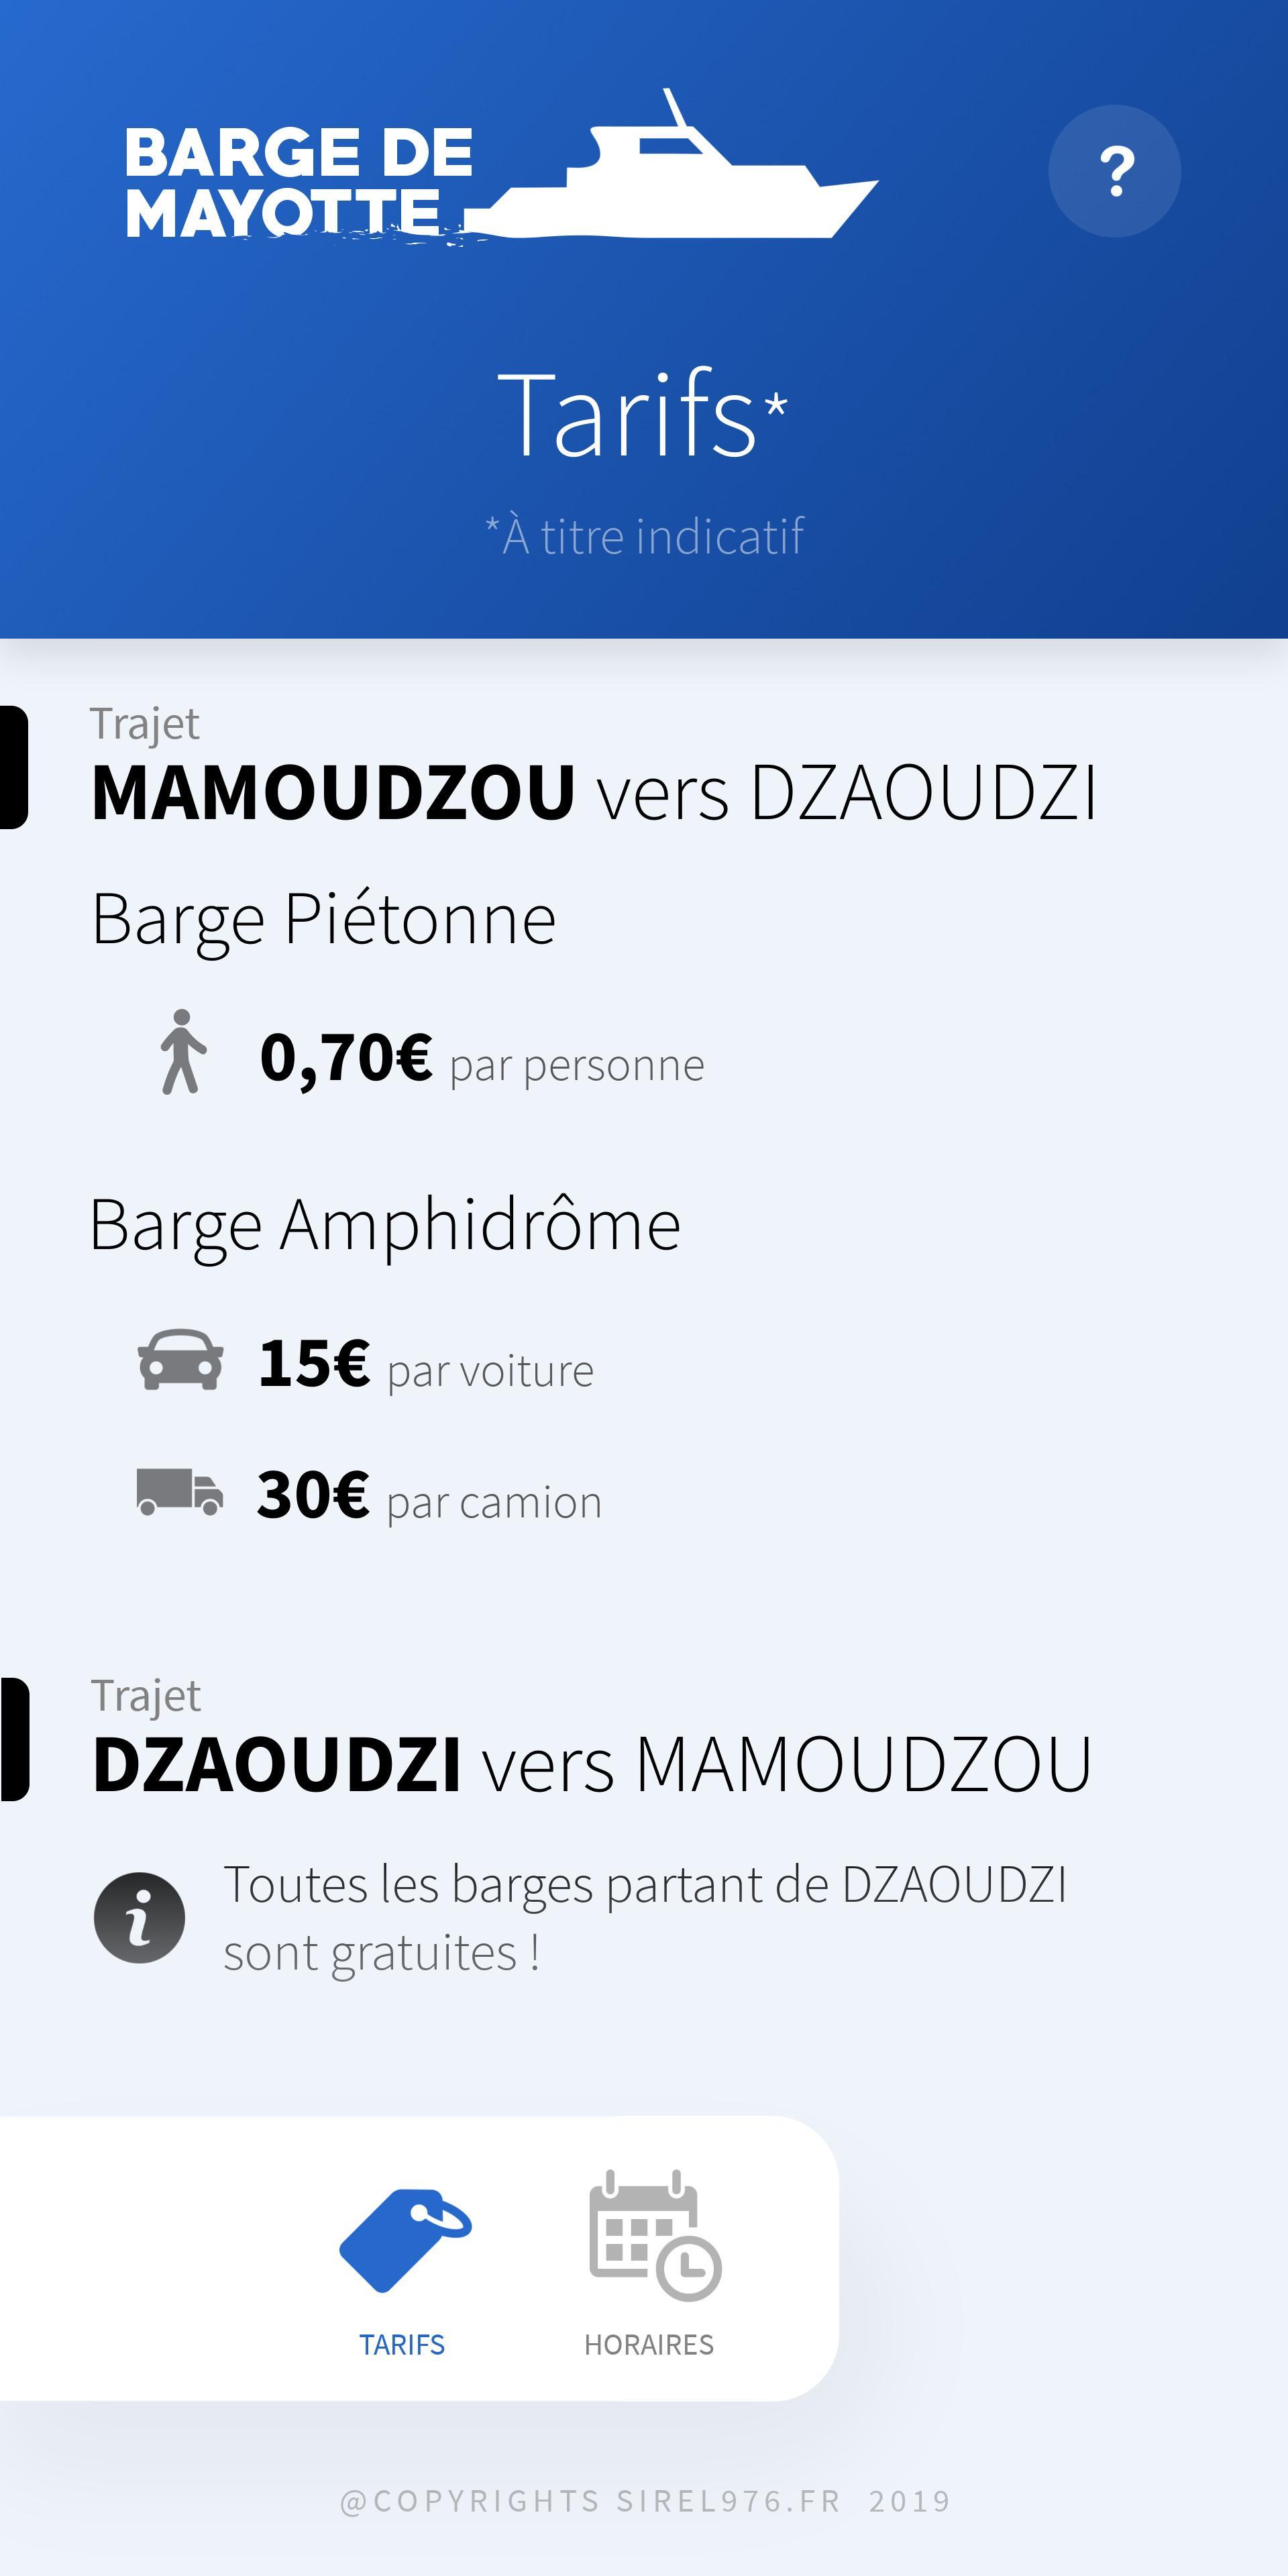Viewport: 1288px width, 2576px height.
Task: Tap the 30€ par camion price
Action: 429,1497
